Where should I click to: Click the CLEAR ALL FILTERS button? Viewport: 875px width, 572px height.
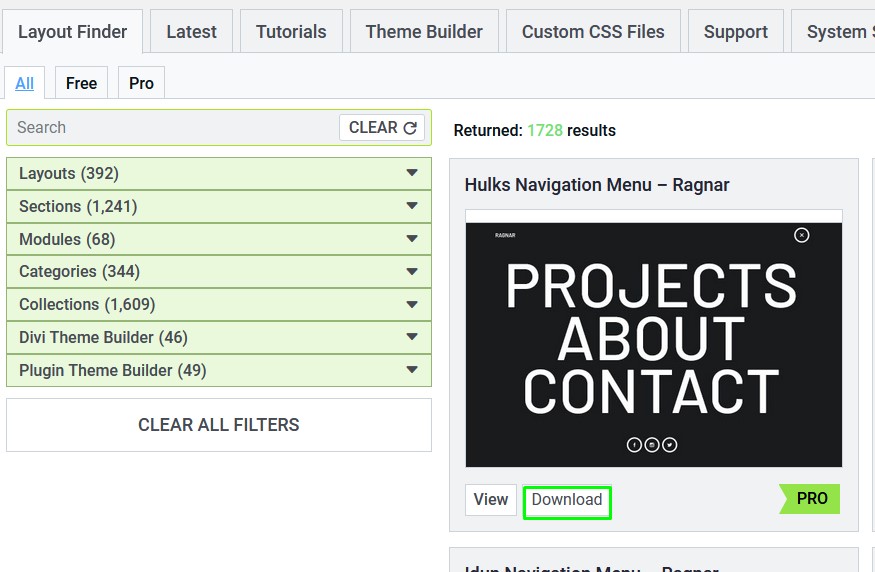pos(219,425)
